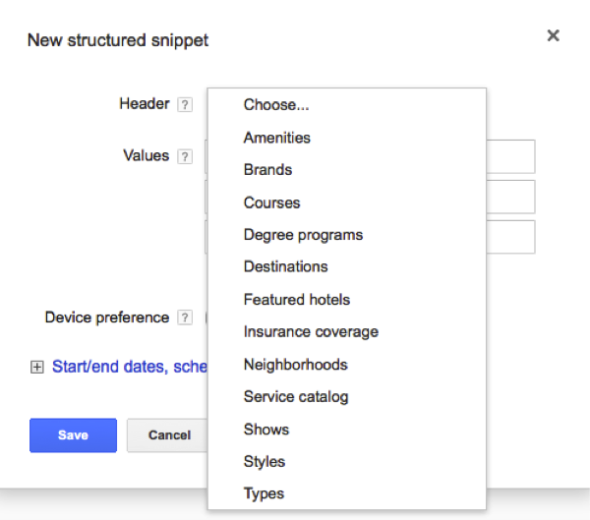The height and width of the screenshot is (520, 590).
Task: Close the New structured snippet dialog
Action: (x=553, y=36)
